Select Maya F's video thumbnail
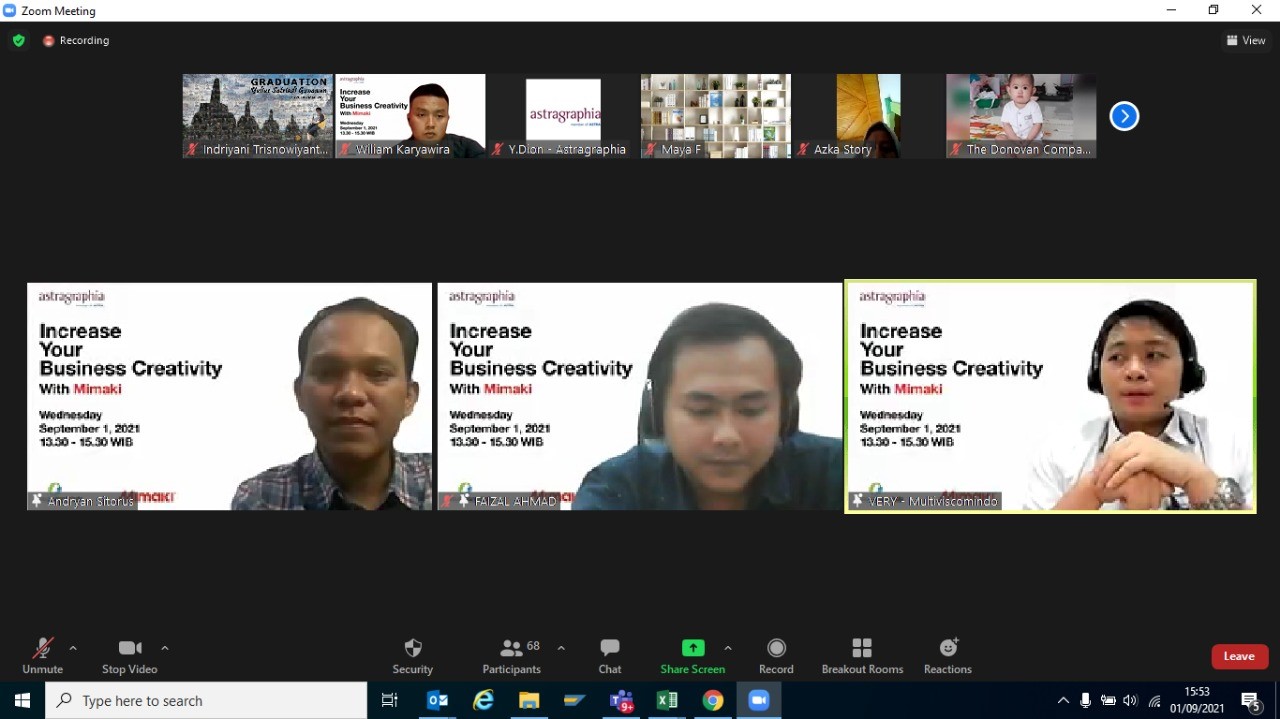The width and height of the screenshot is (1280, 719). point(716,116)
